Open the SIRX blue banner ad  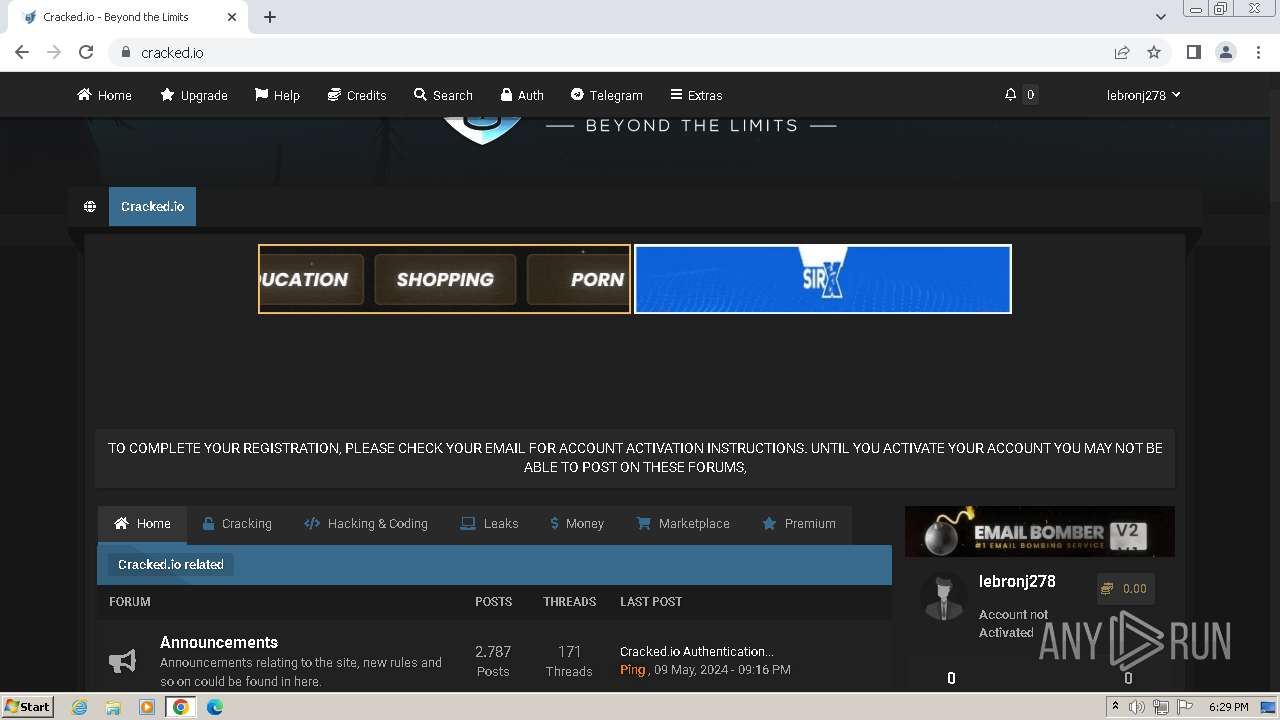pyautogui.click(x=823, y=279)
